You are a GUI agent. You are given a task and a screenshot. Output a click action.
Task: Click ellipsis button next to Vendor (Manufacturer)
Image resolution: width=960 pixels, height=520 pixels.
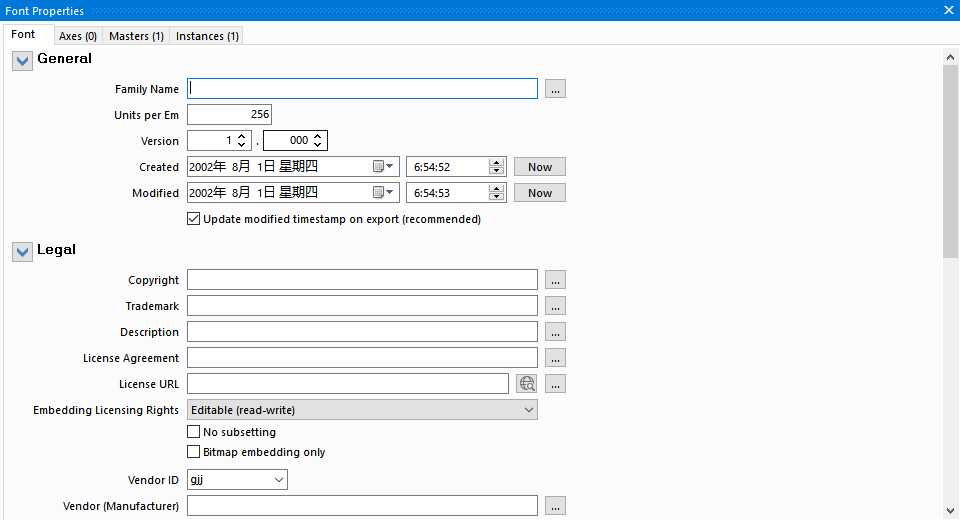coord(556,506)
